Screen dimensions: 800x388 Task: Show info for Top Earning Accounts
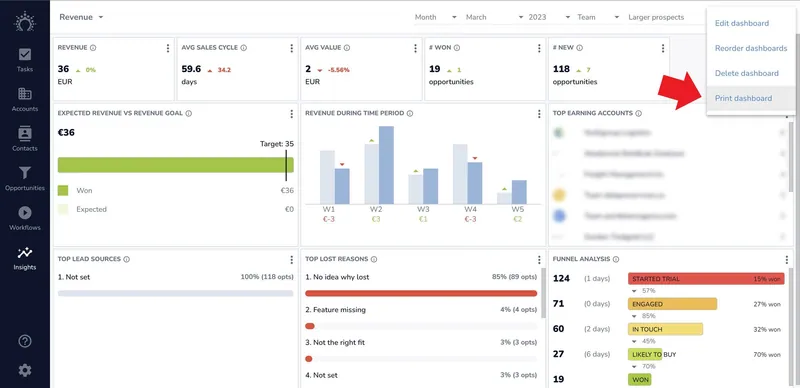click(x=639, y=113)
